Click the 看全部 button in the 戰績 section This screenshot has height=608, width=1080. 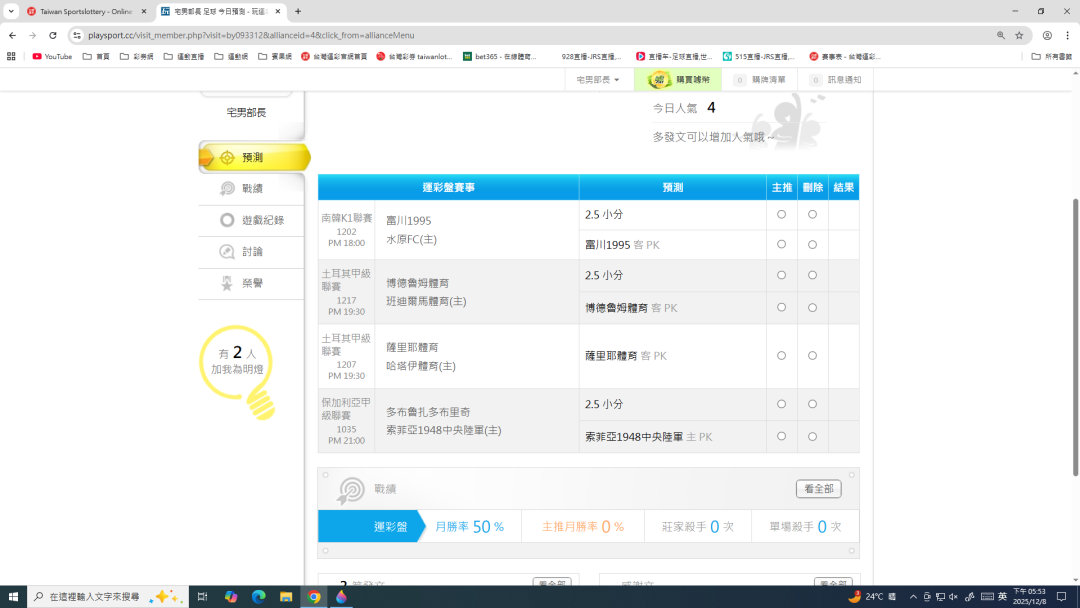(818, 489)
